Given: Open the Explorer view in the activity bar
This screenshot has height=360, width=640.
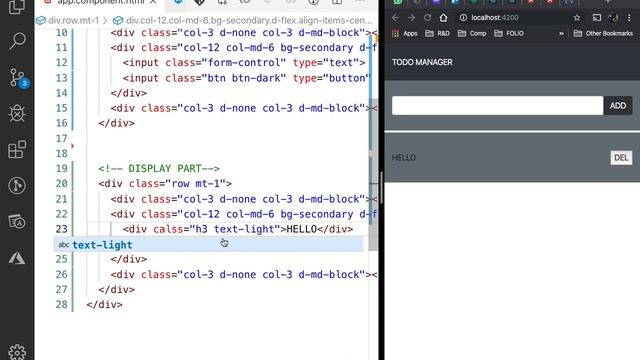Looking at the screenshot, I should 17,6.
